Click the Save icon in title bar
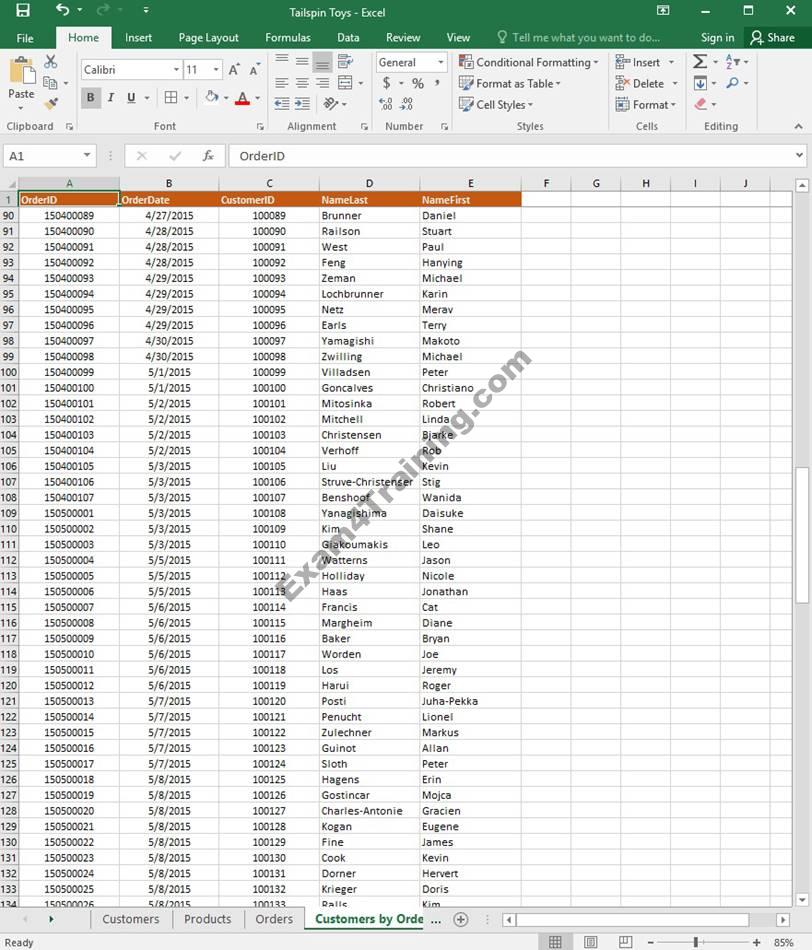Viewport: 812px width, 950px height. coord(23,11)
